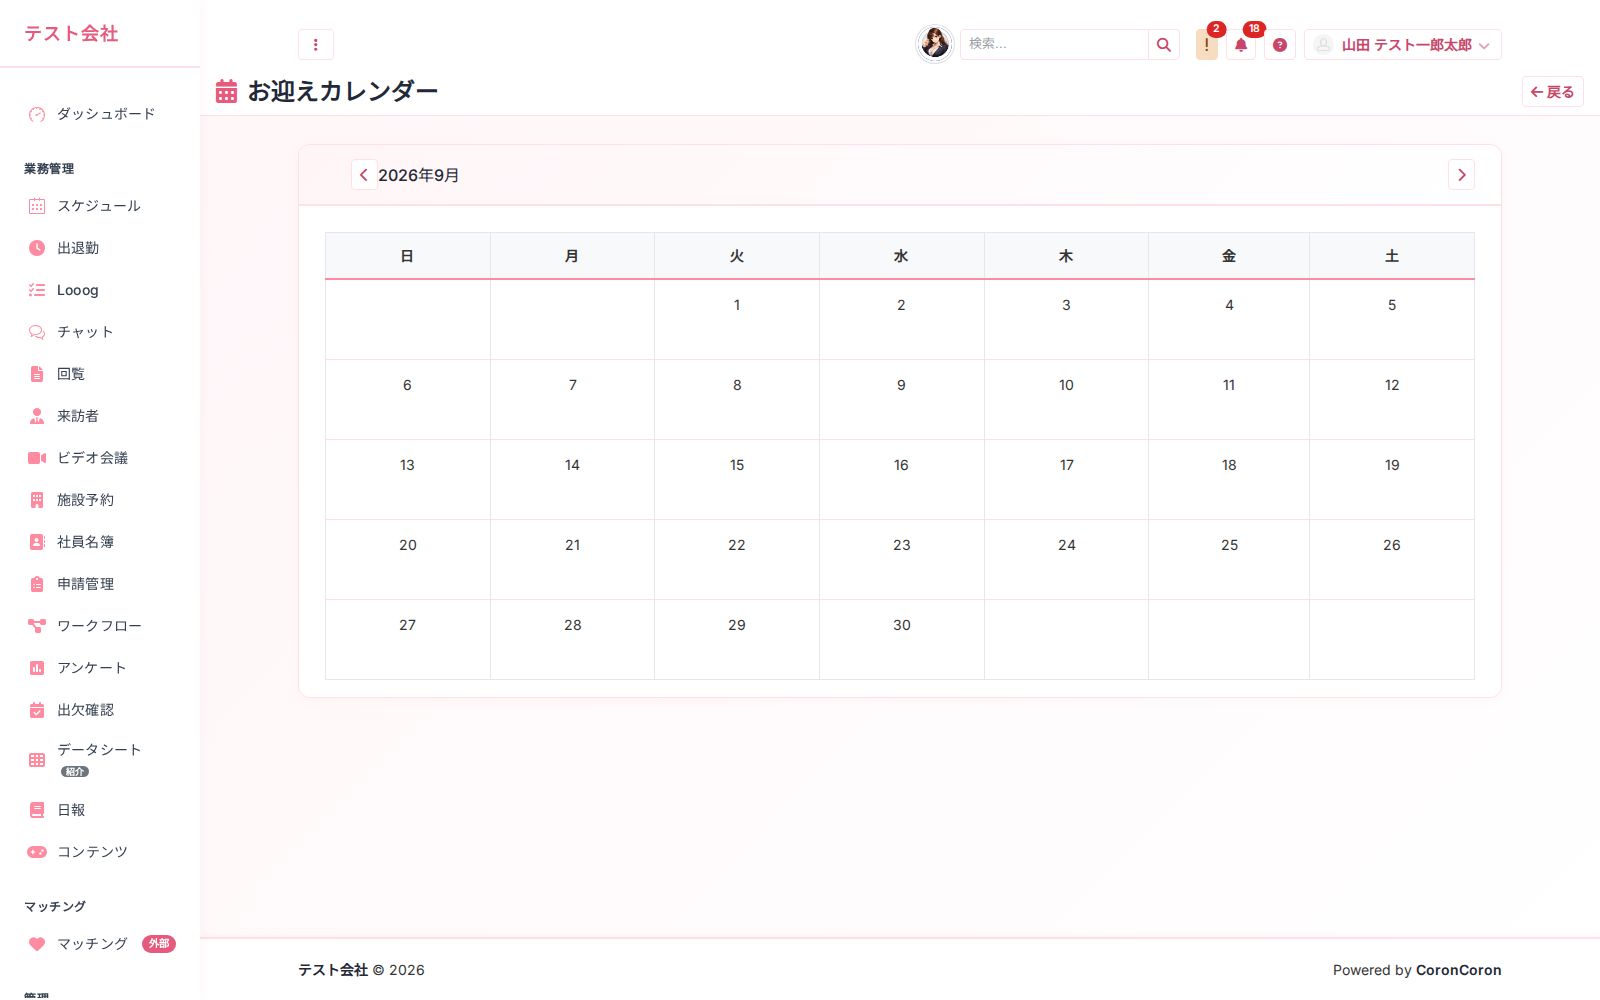The height and width of the screenshot is (1000, 1600).
Task: Click the 来訪者 person icon
Action: point(37,416)
